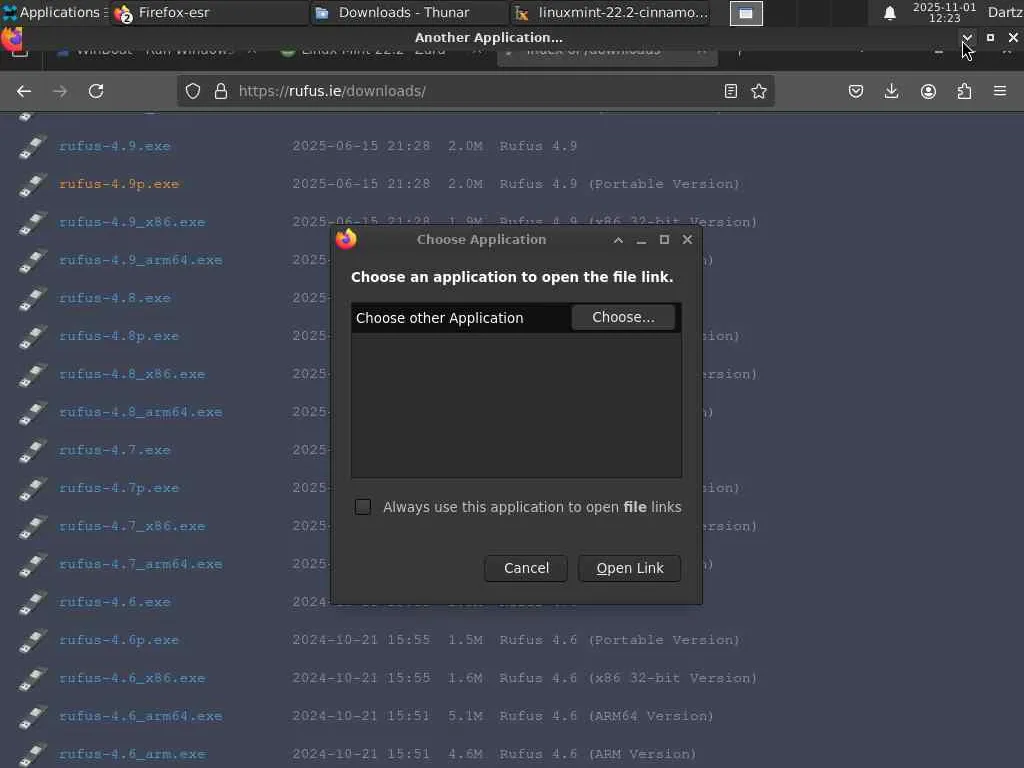Click the file icon beside rufus-4.8.exe
The height and width of the screenshot is (768, 1024).
[x=32, y=298]
